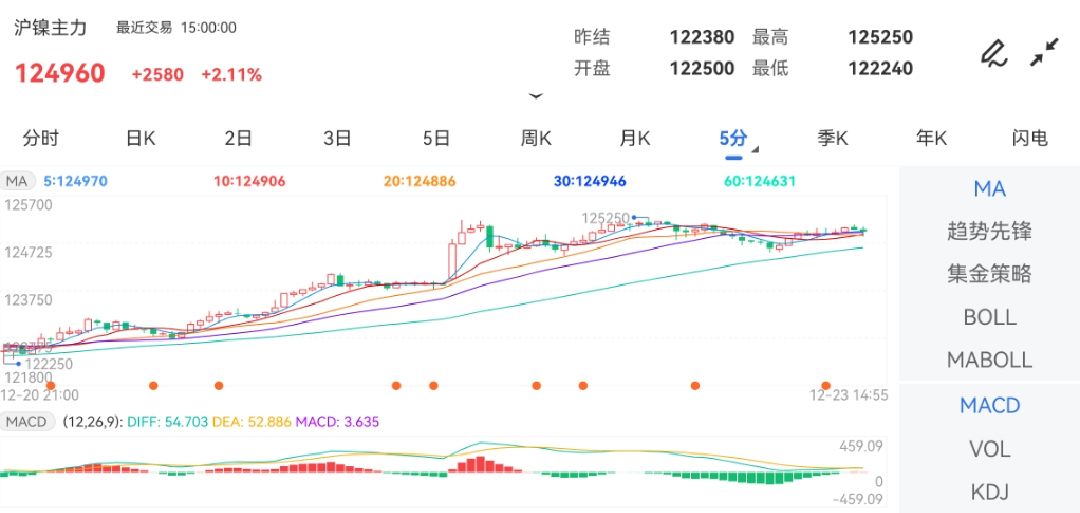Select the 5分 chart tab
This screenshot has width=1080, height=513.
pyautogui.click(x=733, y=138)
